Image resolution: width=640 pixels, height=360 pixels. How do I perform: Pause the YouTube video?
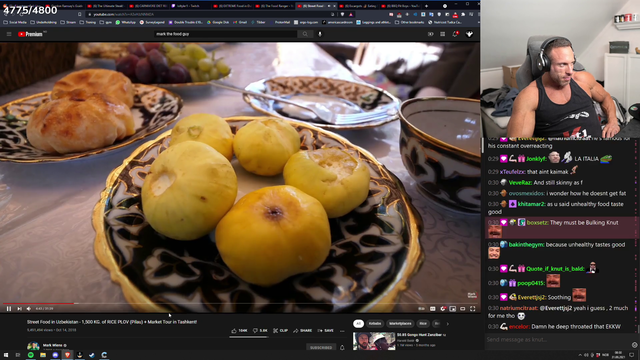pos(9,309)
